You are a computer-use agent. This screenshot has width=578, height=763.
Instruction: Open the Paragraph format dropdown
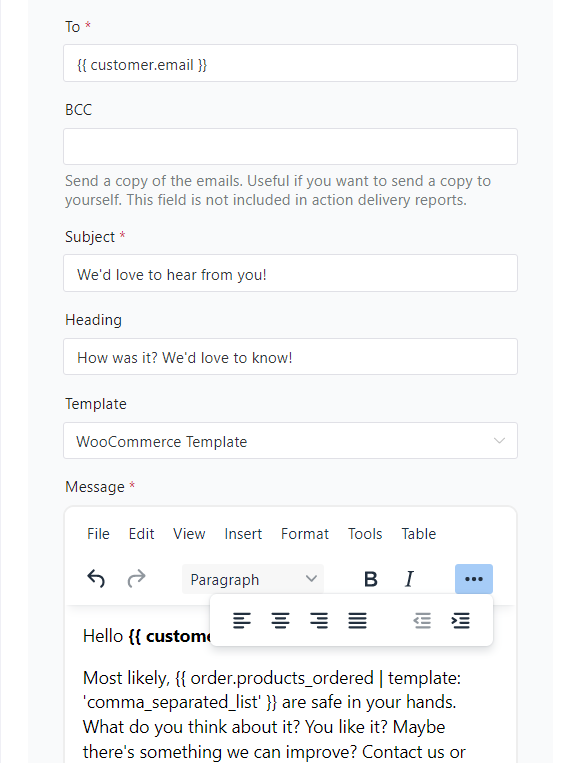(253, 579)
